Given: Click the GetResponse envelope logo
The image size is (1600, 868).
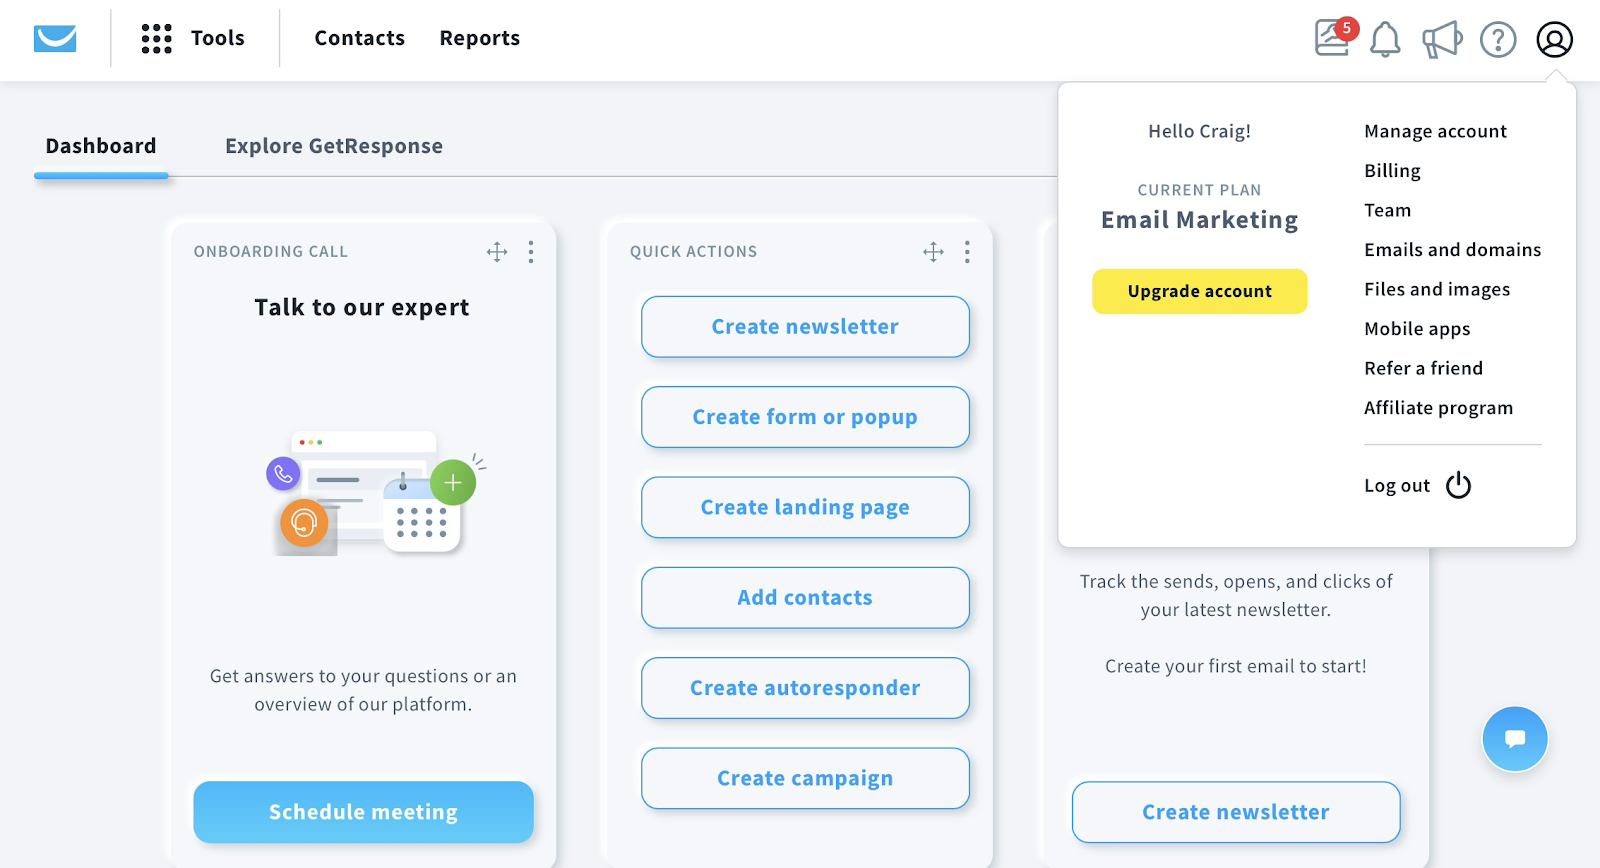Looking at the screenshot, I should point(54,38).
